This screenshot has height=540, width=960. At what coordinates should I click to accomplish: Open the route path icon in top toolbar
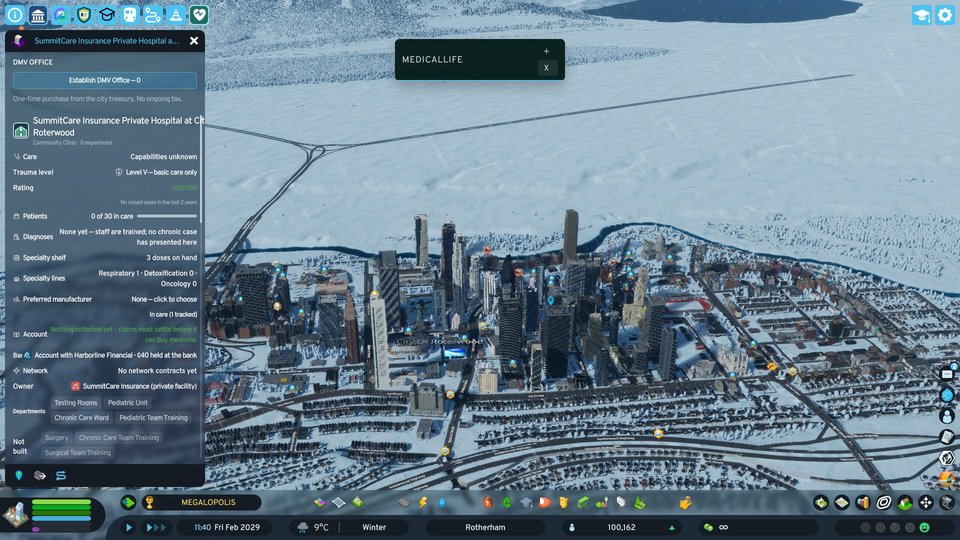[153, 15]
